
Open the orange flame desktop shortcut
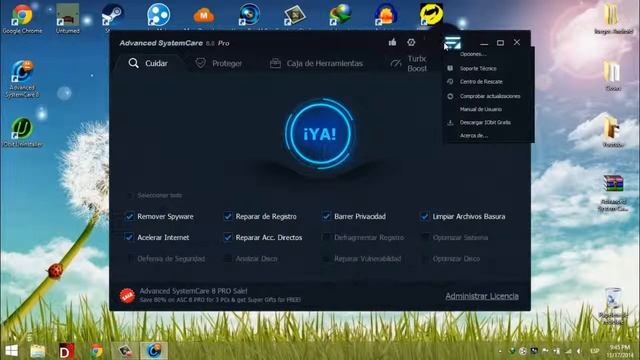[x=385, y=15]
